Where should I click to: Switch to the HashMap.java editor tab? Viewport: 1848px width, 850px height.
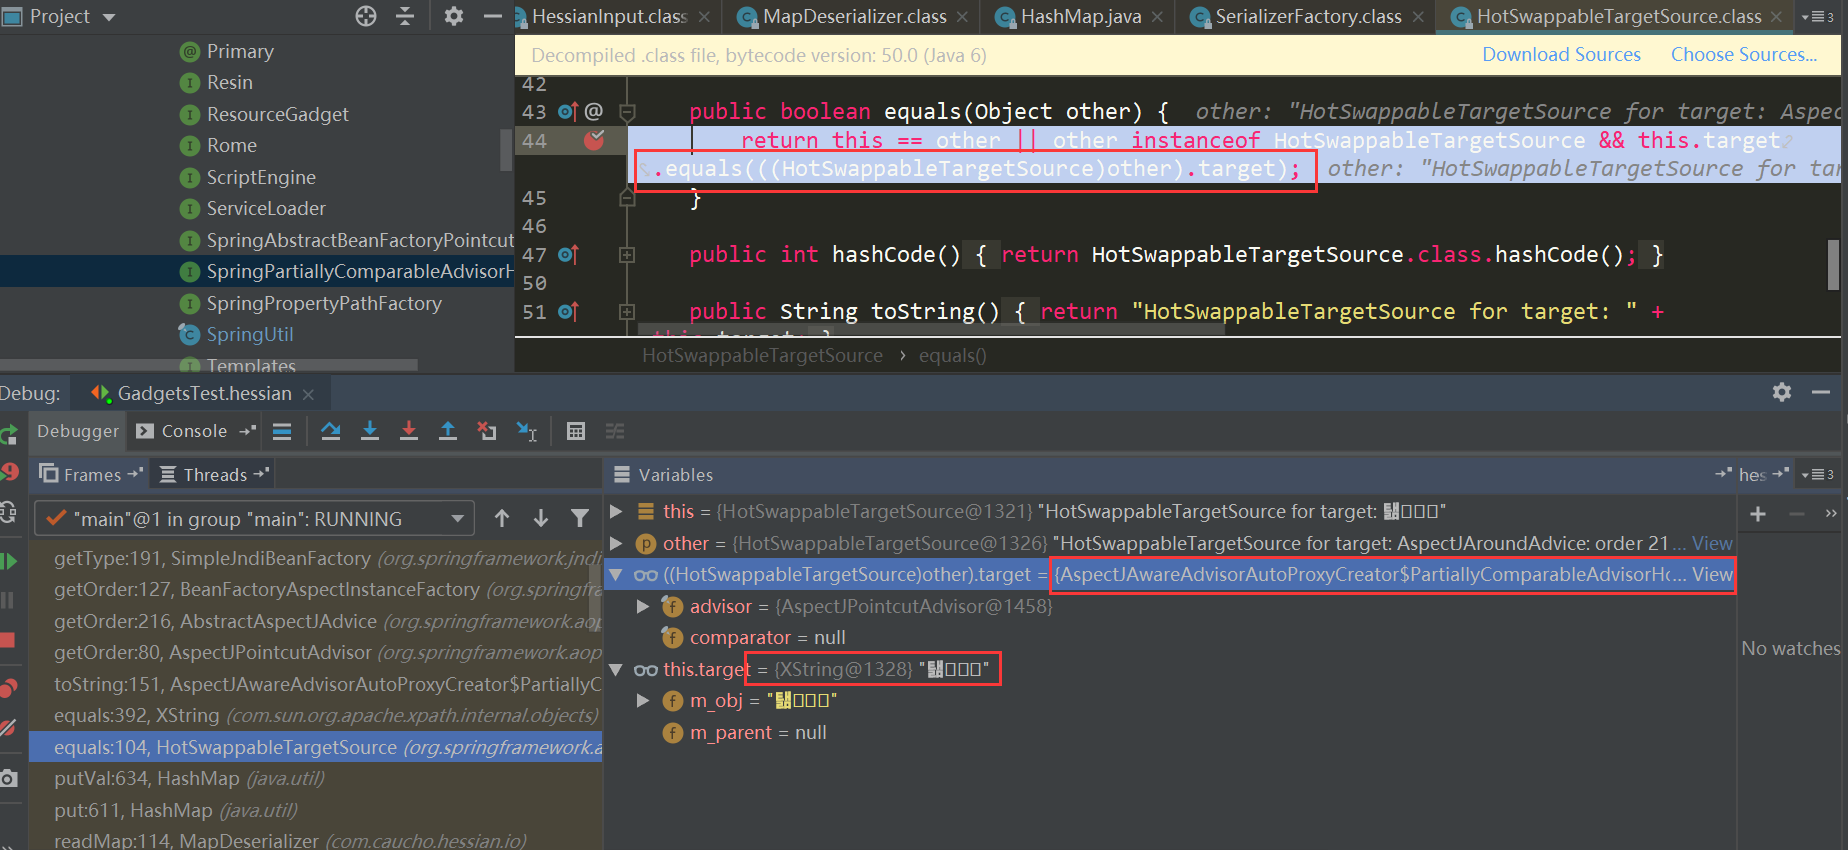tap(1080, 17)
